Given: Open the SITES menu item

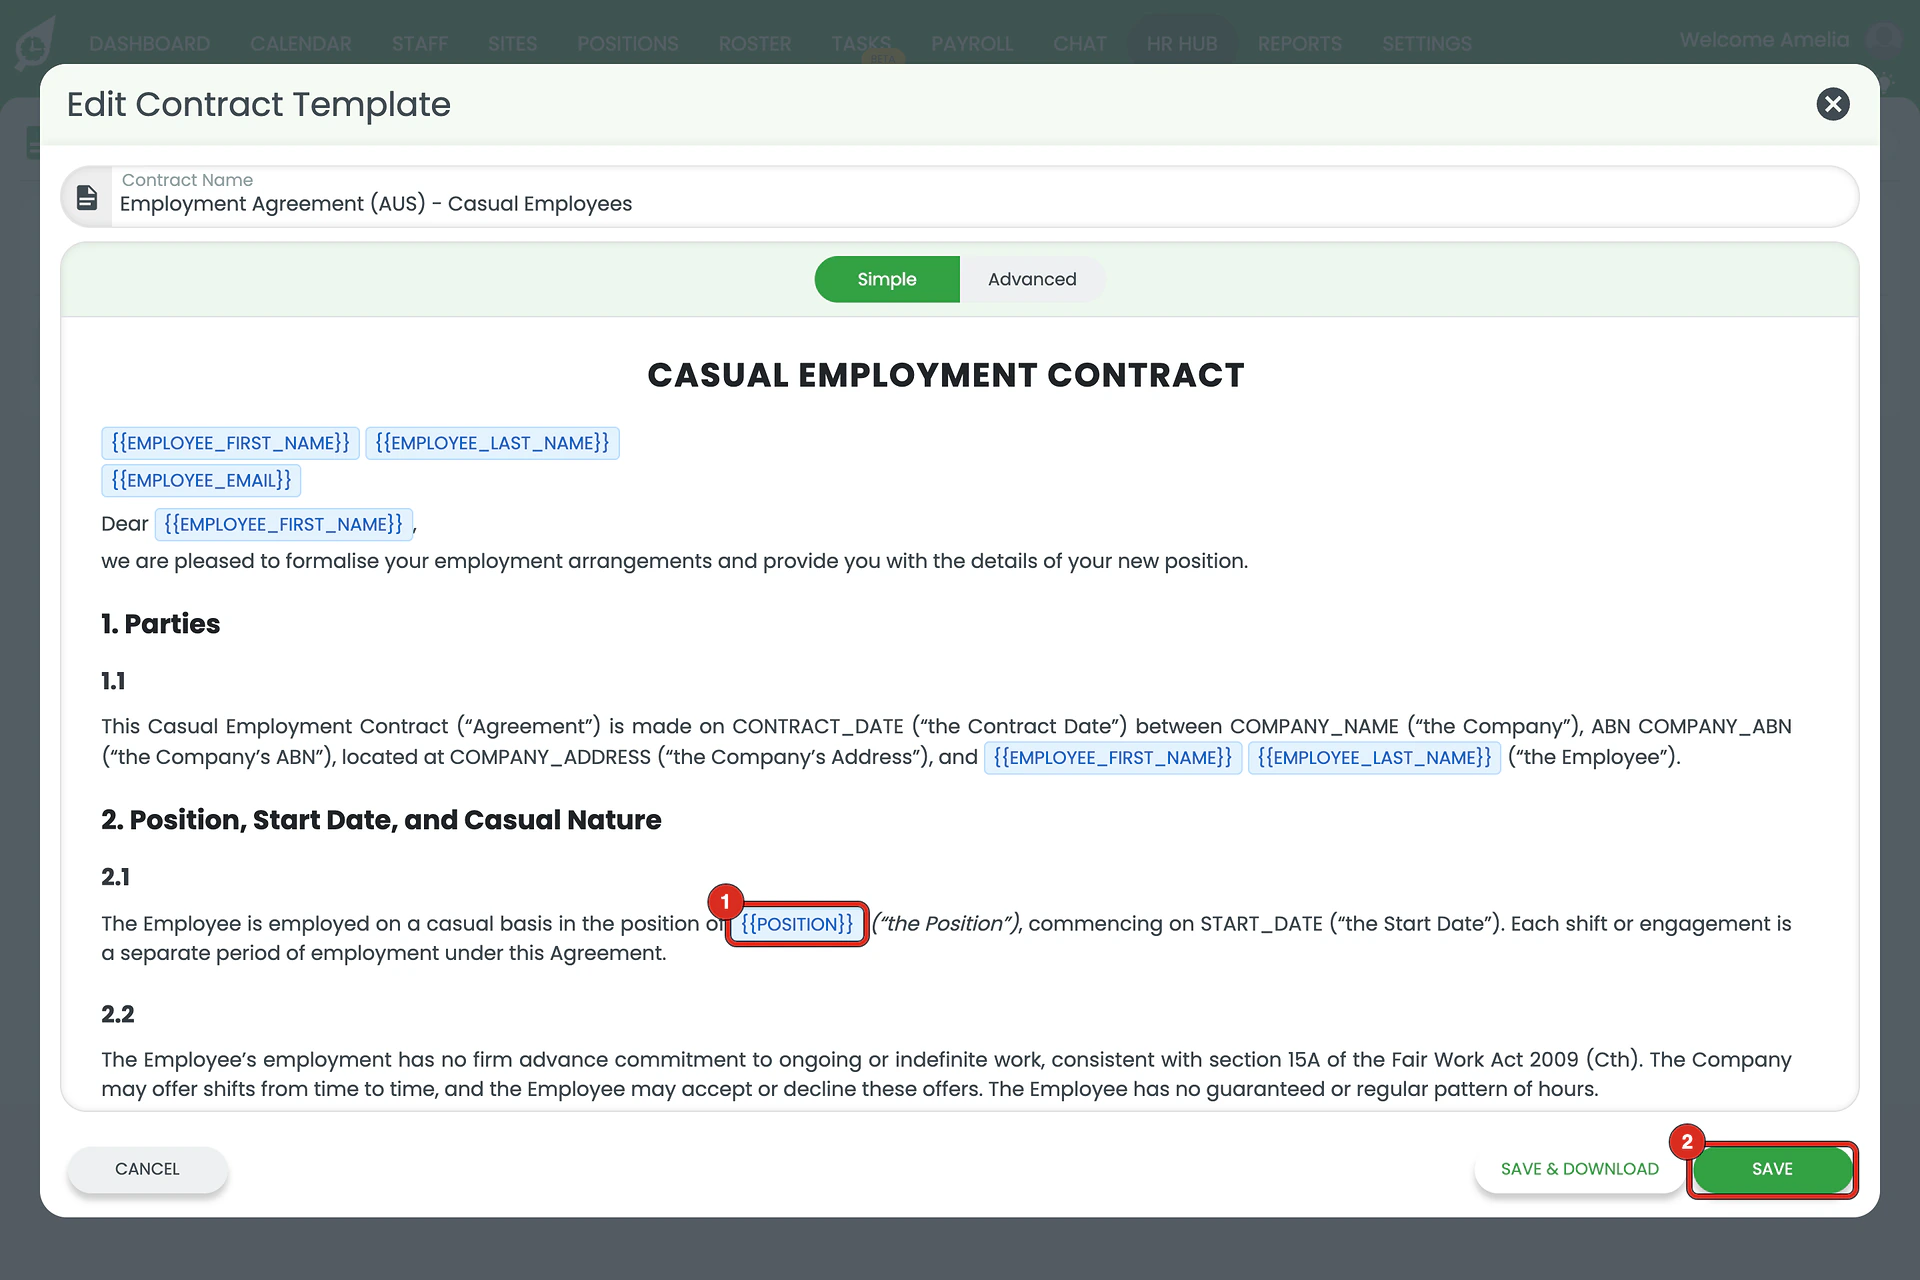Looking at the screenshot, I should [513, 44].
